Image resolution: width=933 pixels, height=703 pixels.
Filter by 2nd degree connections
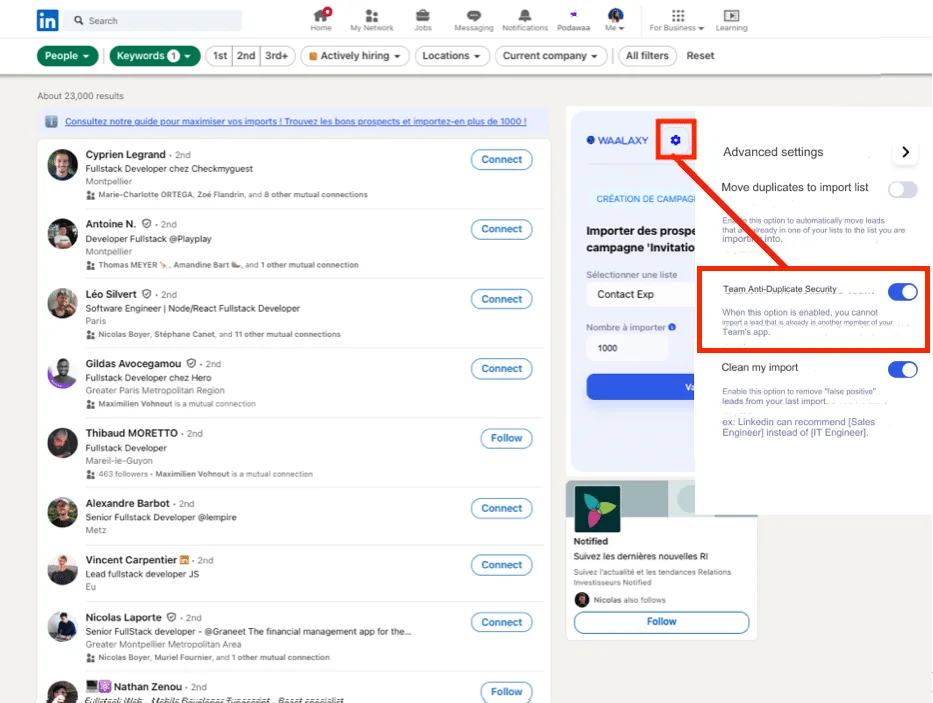tap(246, 55)
